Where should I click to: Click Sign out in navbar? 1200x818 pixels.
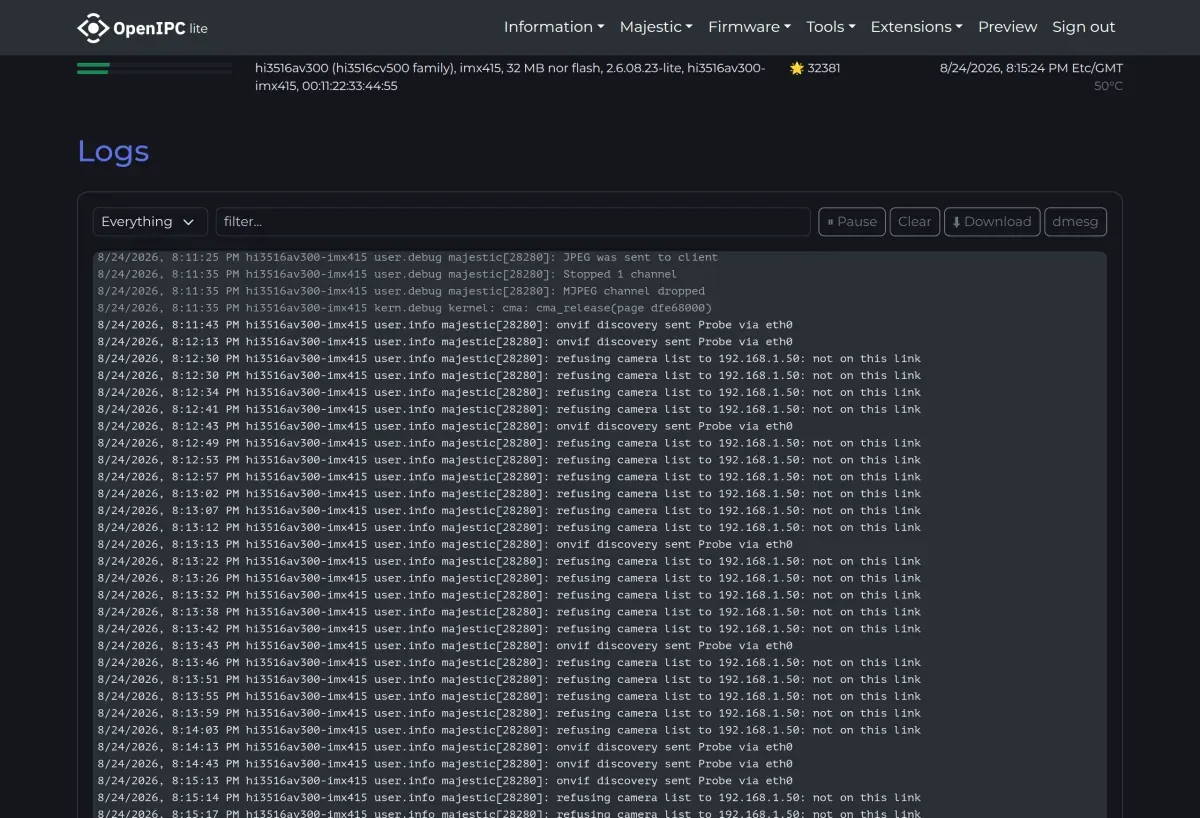coord(1083,27)
